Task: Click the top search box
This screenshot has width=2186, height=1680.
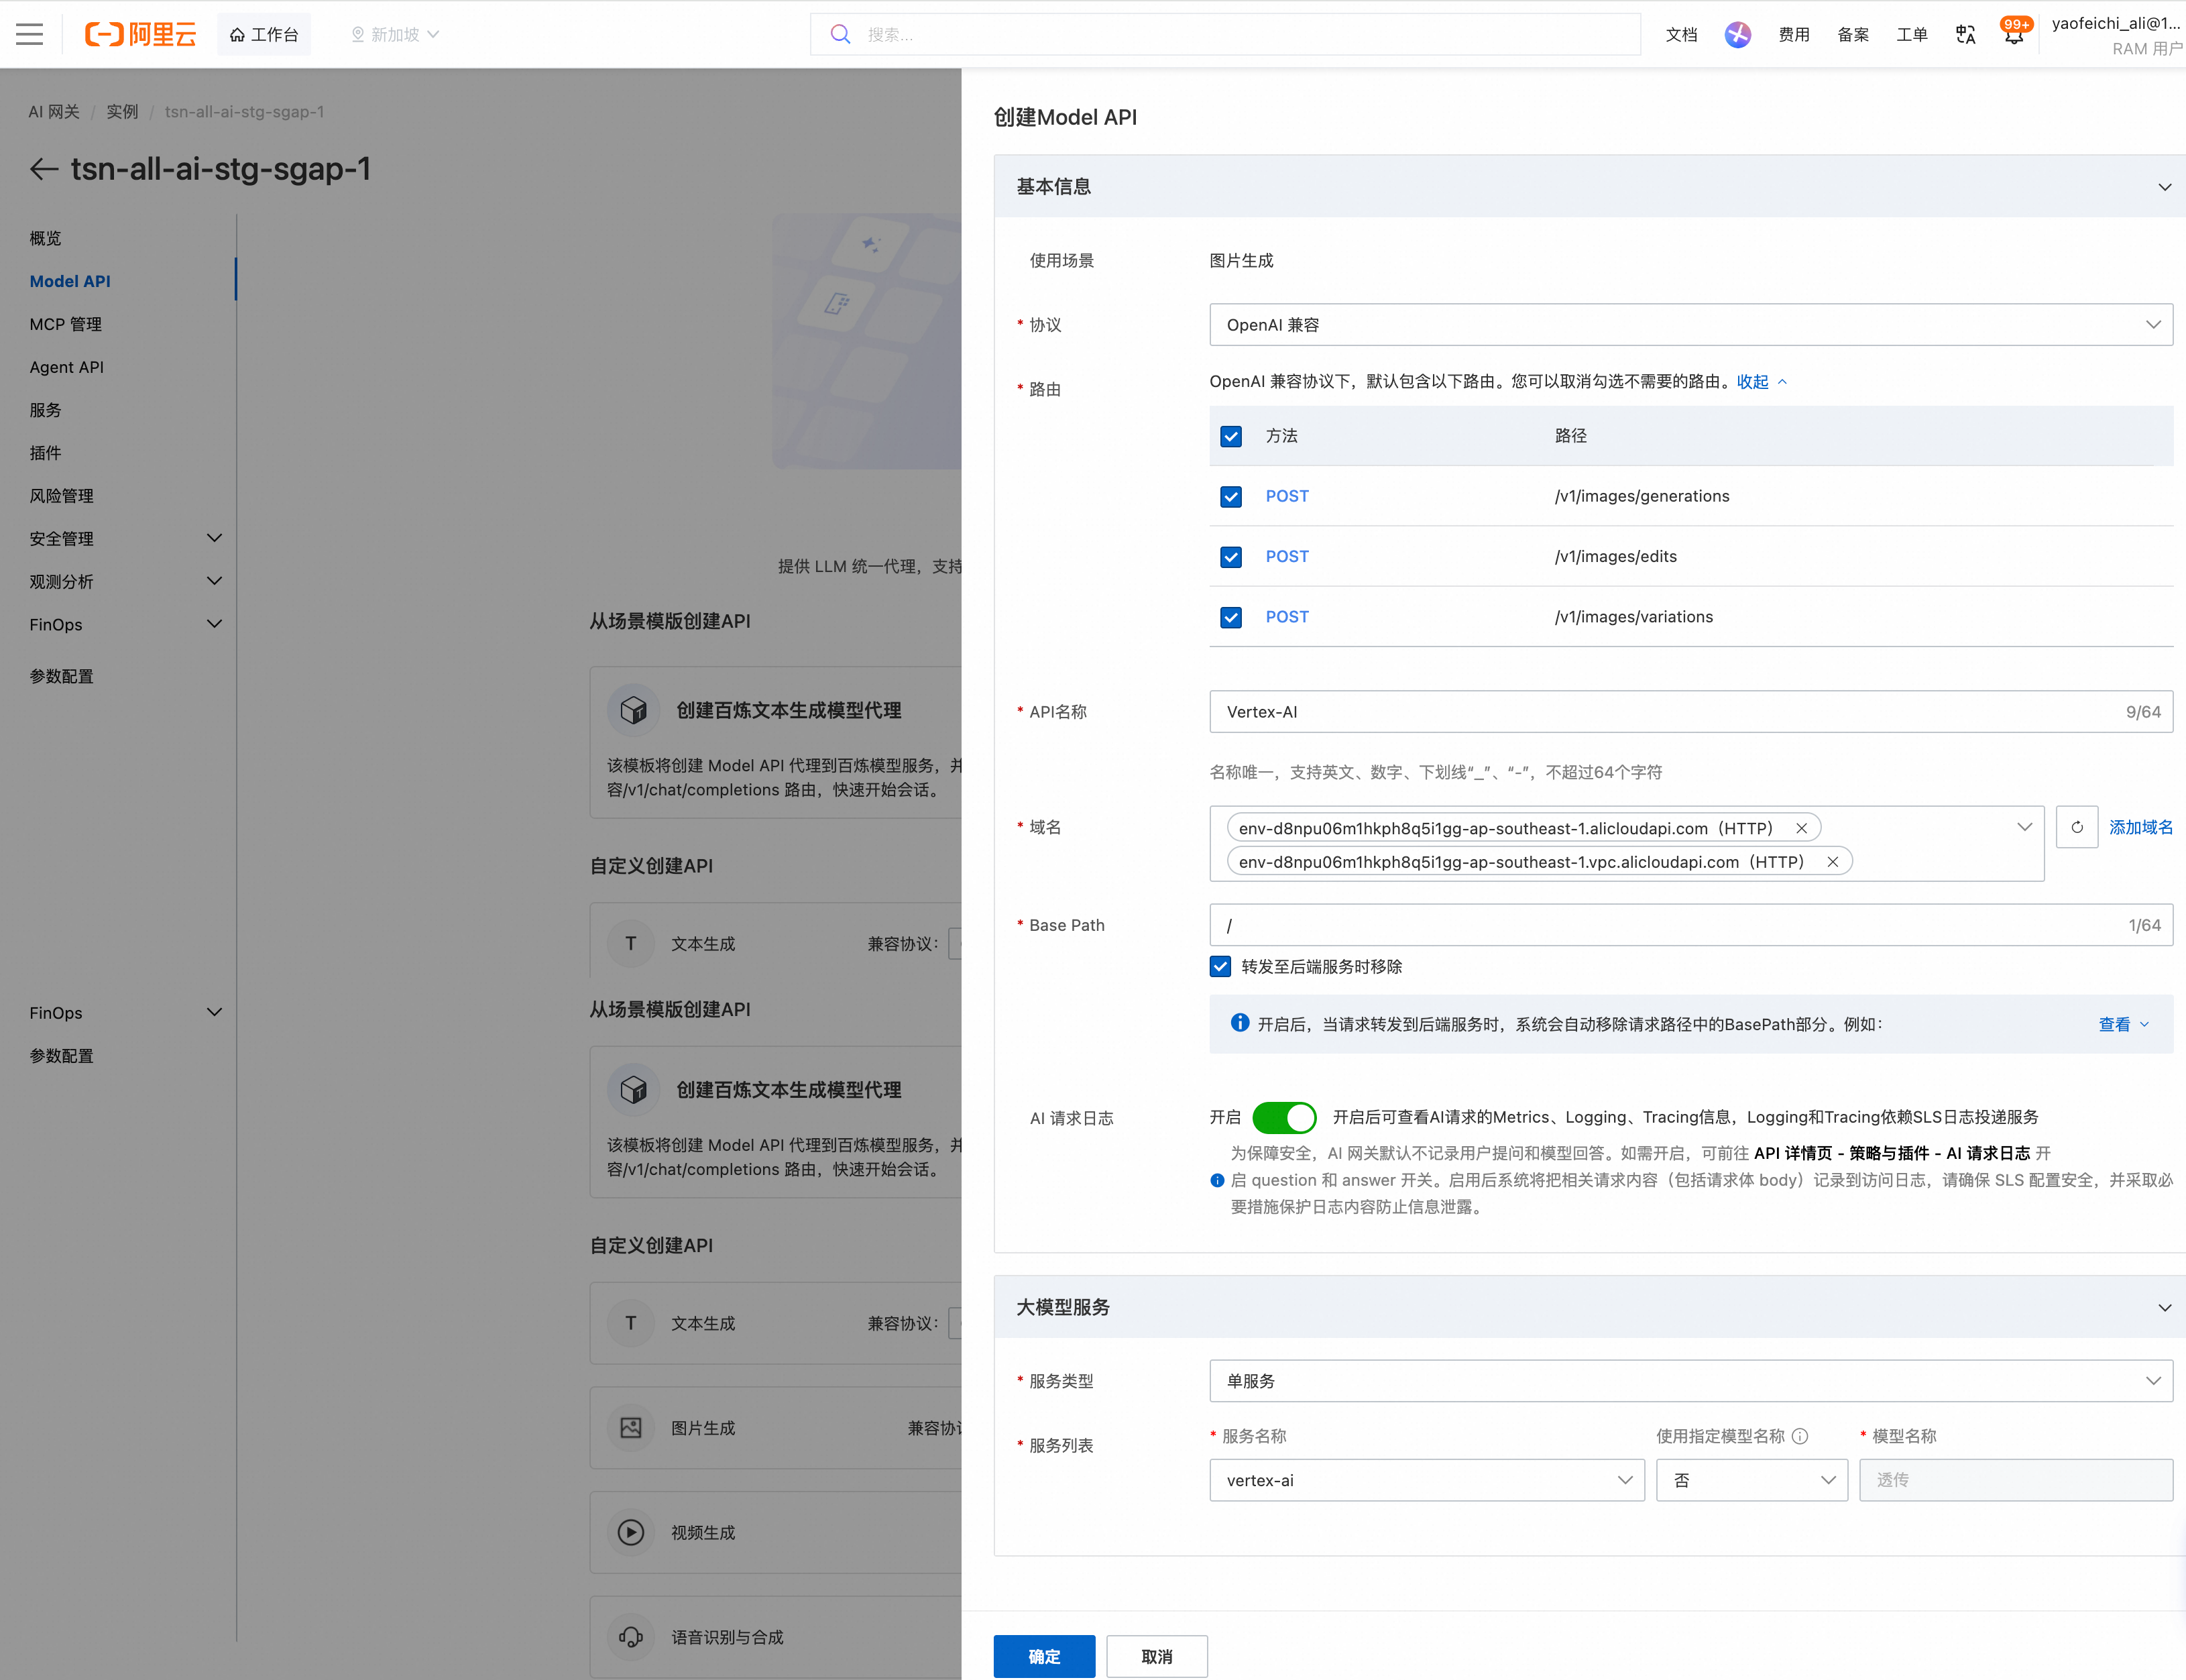Action: [x=1225, y=34]
